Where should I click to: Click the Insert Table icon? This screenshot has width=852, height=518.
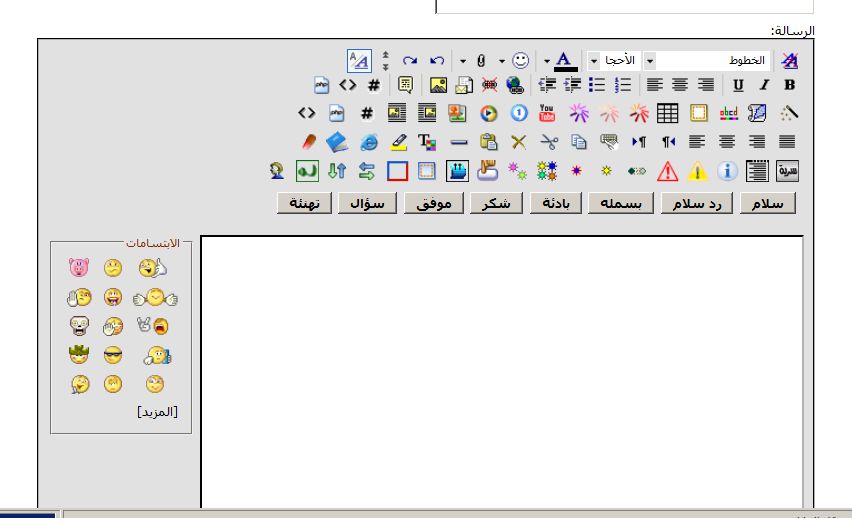(x=667, y=114)
